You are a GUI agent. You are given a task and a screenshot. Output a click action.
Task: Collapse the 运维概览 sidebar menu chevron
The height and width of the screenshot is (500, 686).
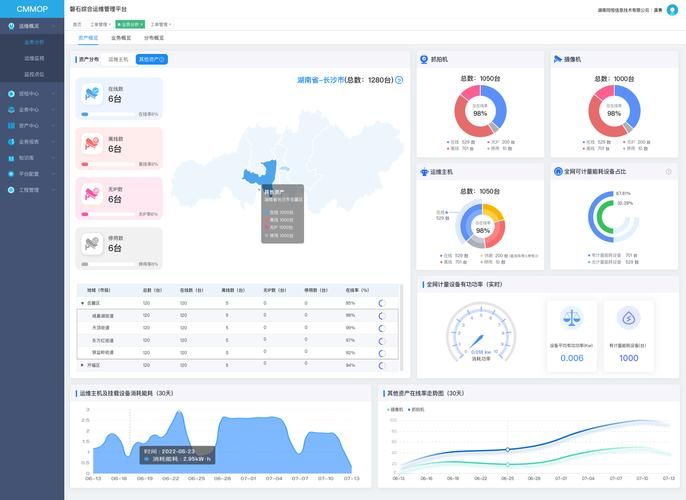53,26
